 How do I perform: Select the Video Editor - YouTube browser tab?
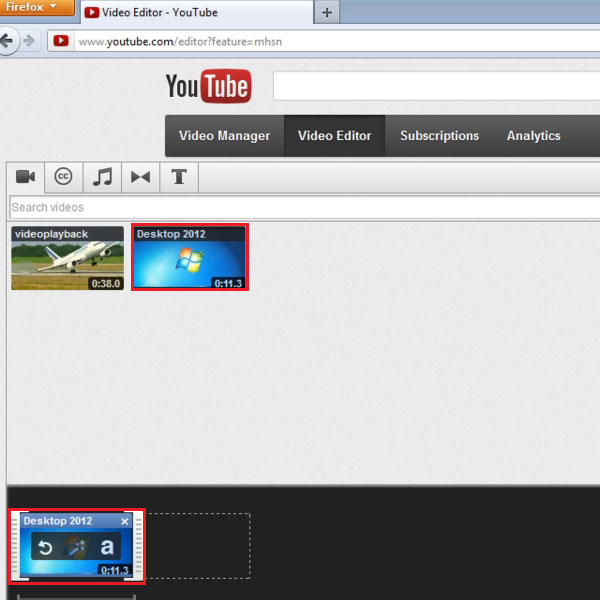197,12
